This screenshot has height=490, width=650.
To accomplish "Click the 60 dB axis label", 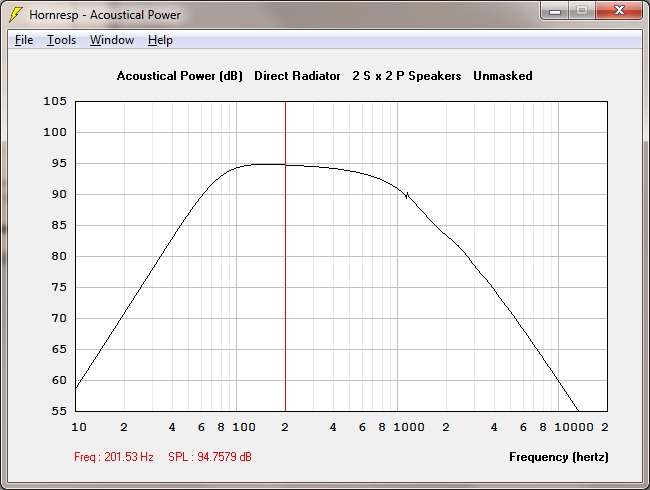I will coord(59,380).
